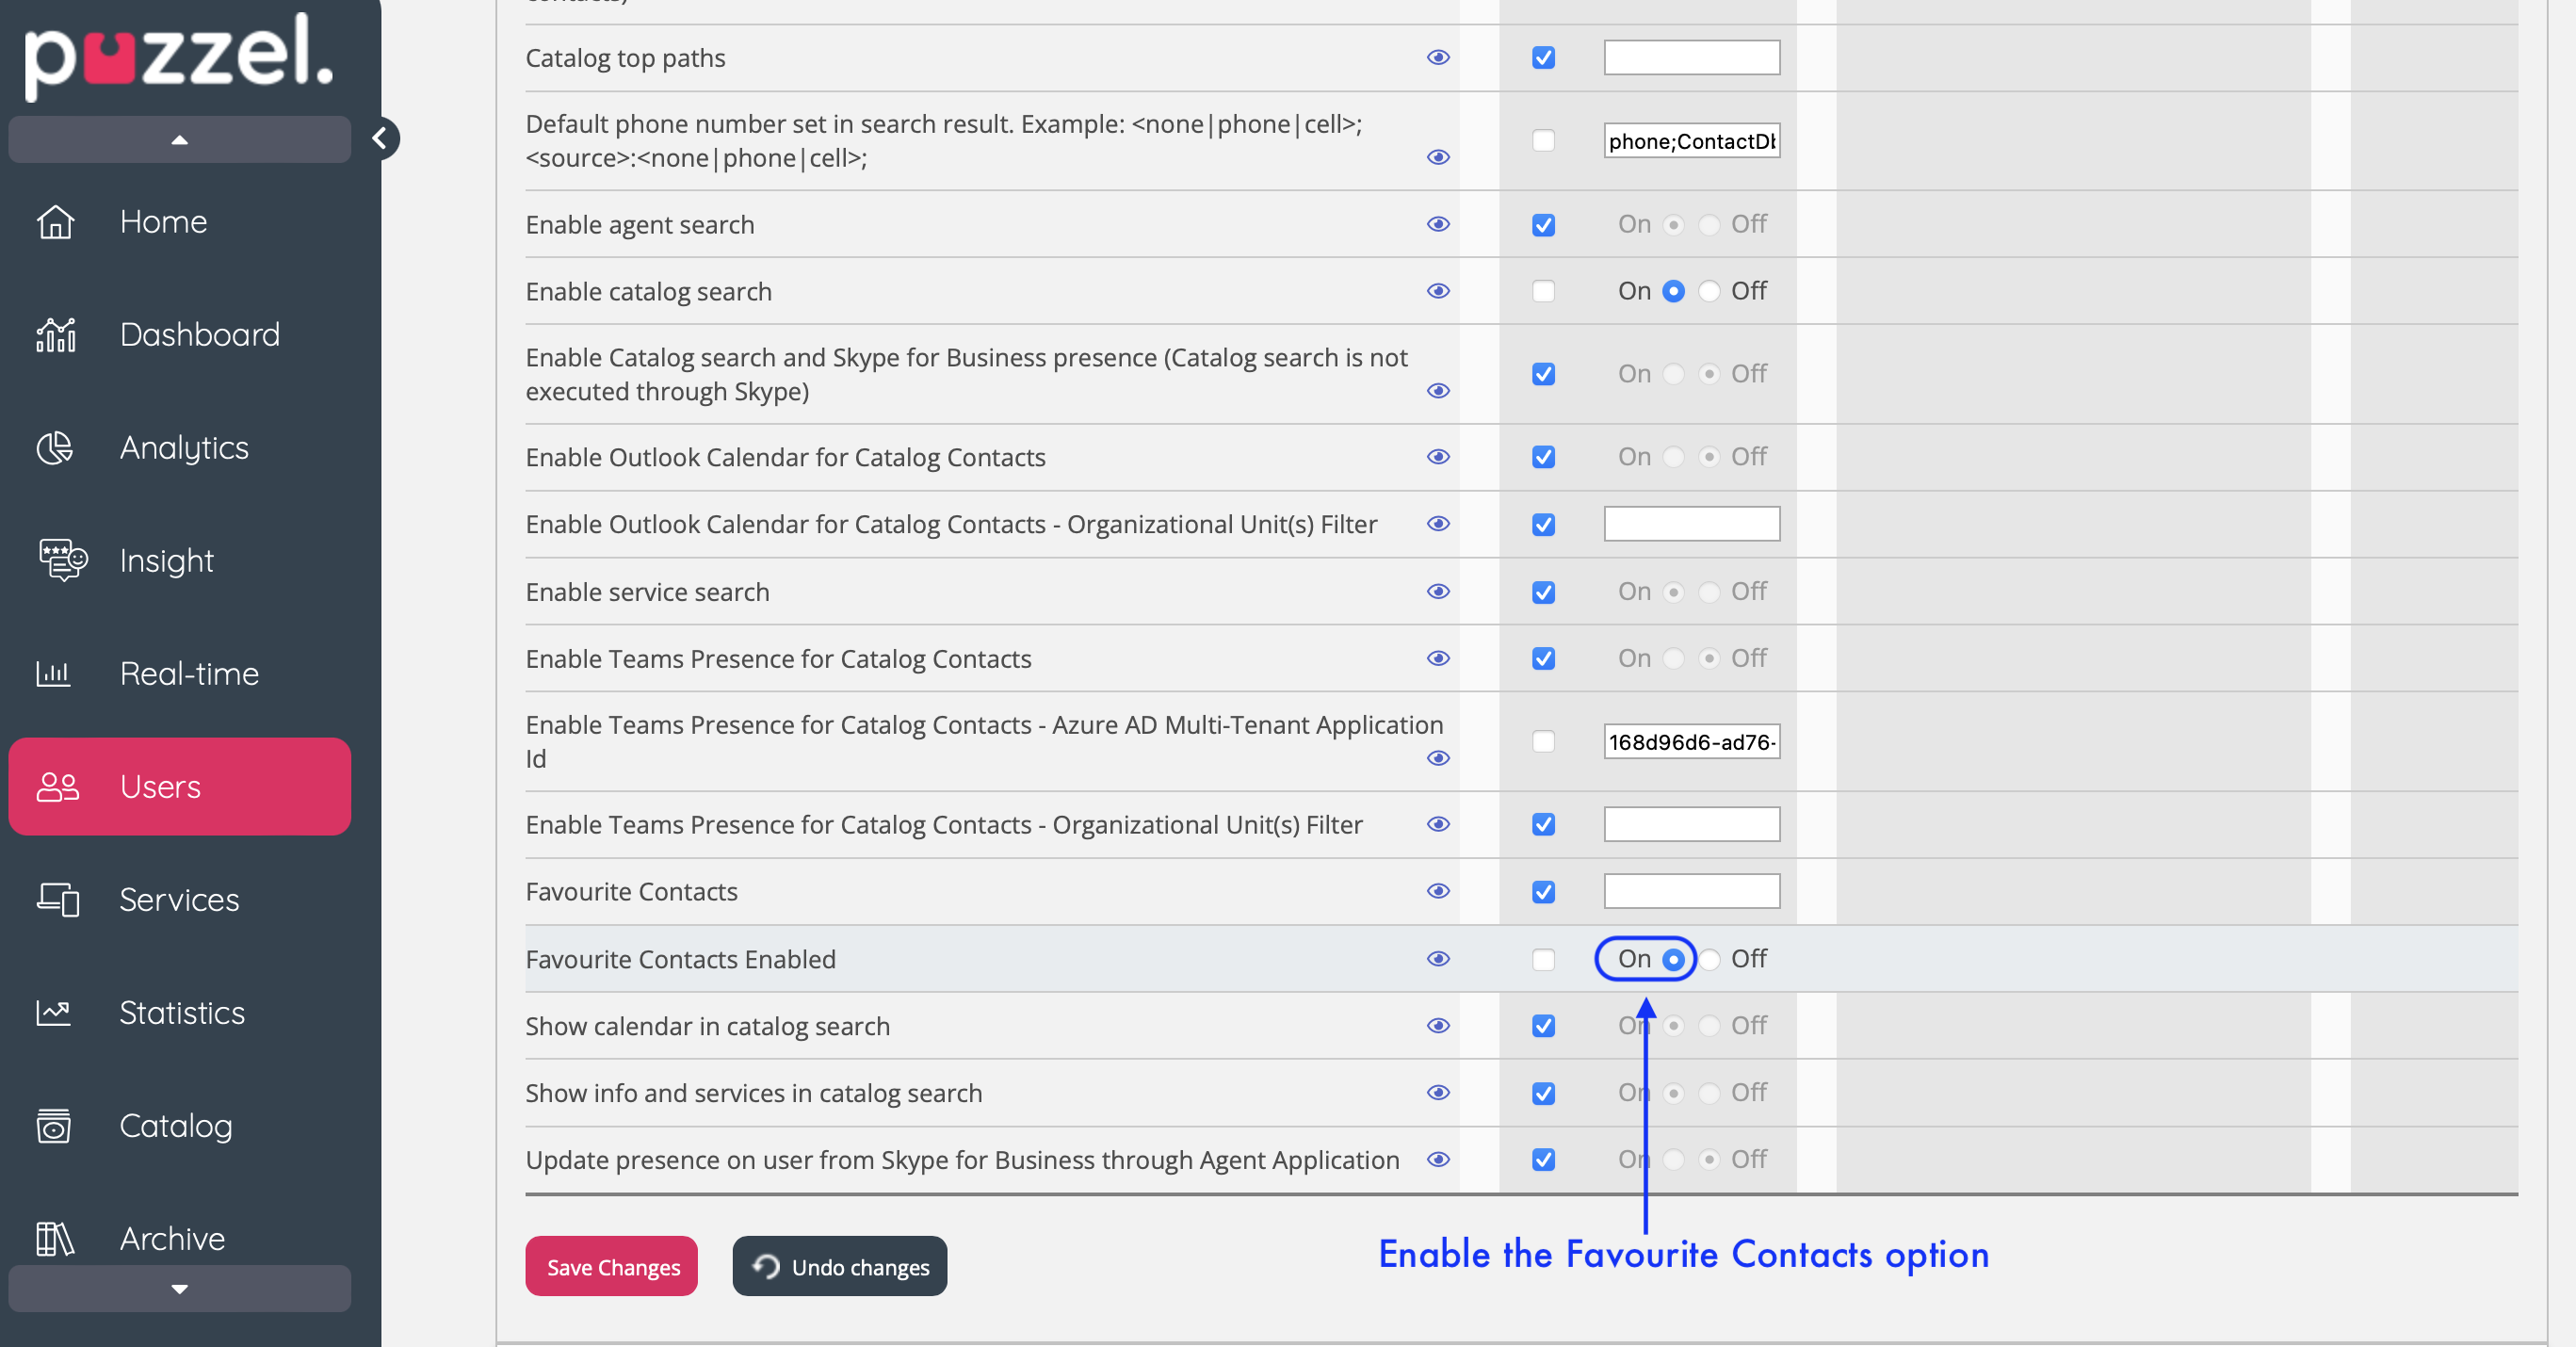Collapse sidebar with left chevron button

click(x=380, y=138)
